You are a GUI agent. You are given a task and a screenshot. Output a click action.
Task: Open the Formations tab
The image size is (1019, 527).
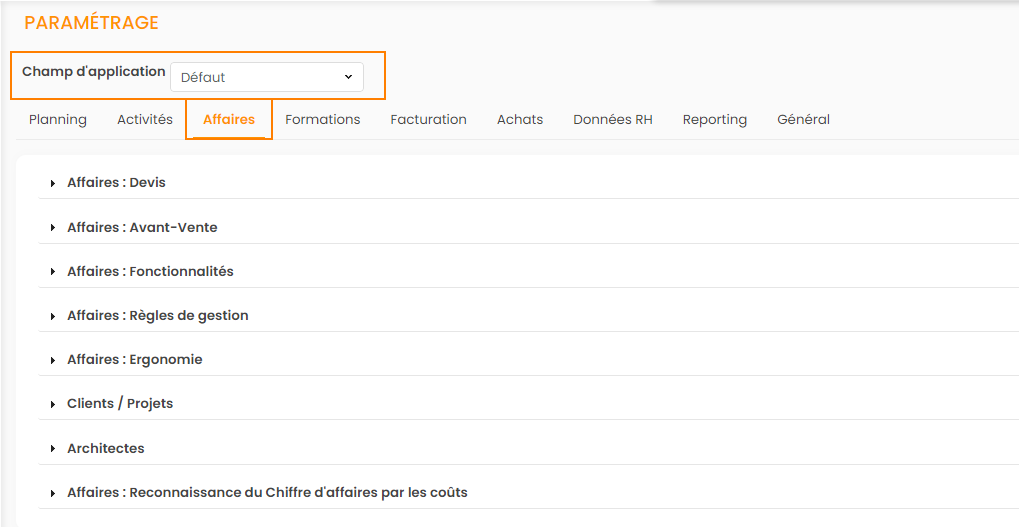pyautogui.click(x=322, y=119)
